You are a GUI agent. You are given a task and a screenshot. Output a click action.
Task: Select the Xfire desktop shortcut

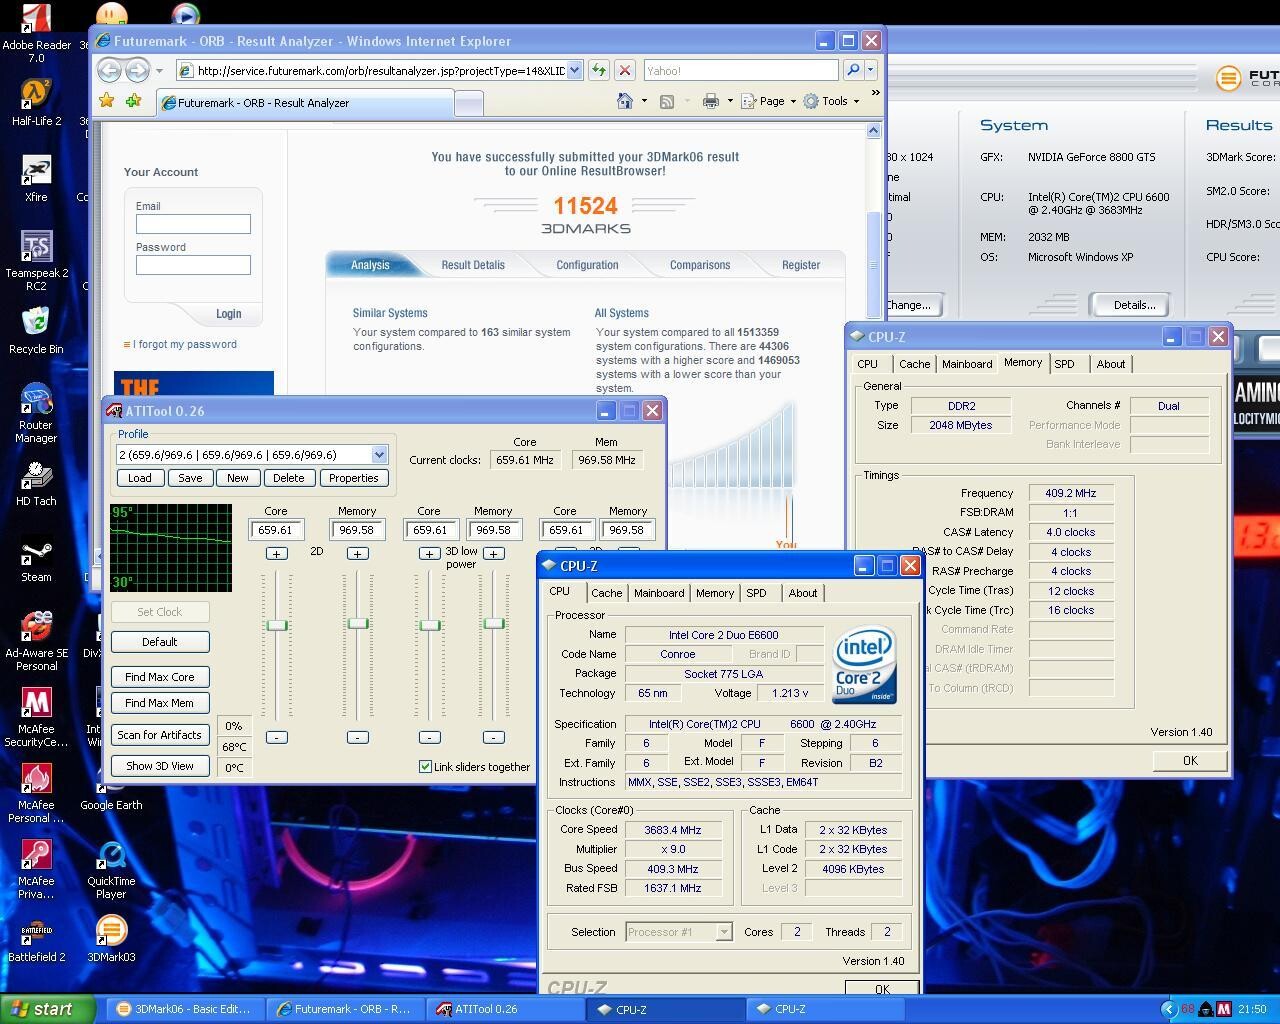click(x=36, y=180)
